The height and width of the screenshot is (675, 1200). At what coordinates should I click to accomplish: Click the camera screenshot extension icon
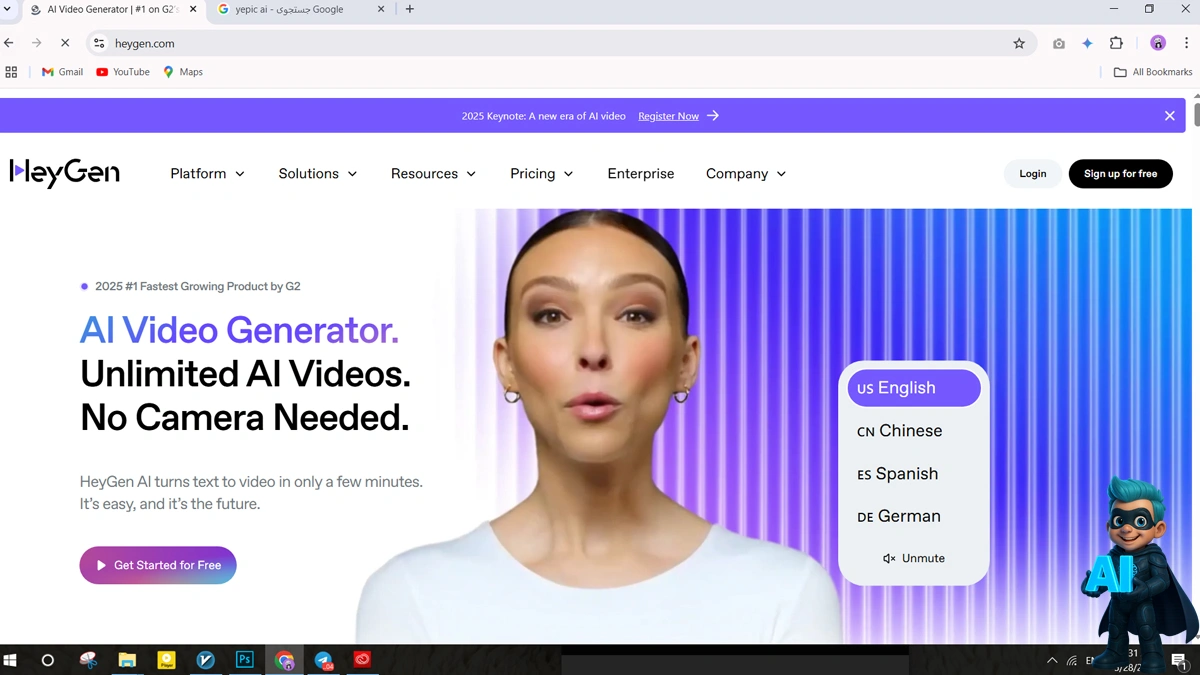point(1059,43)
